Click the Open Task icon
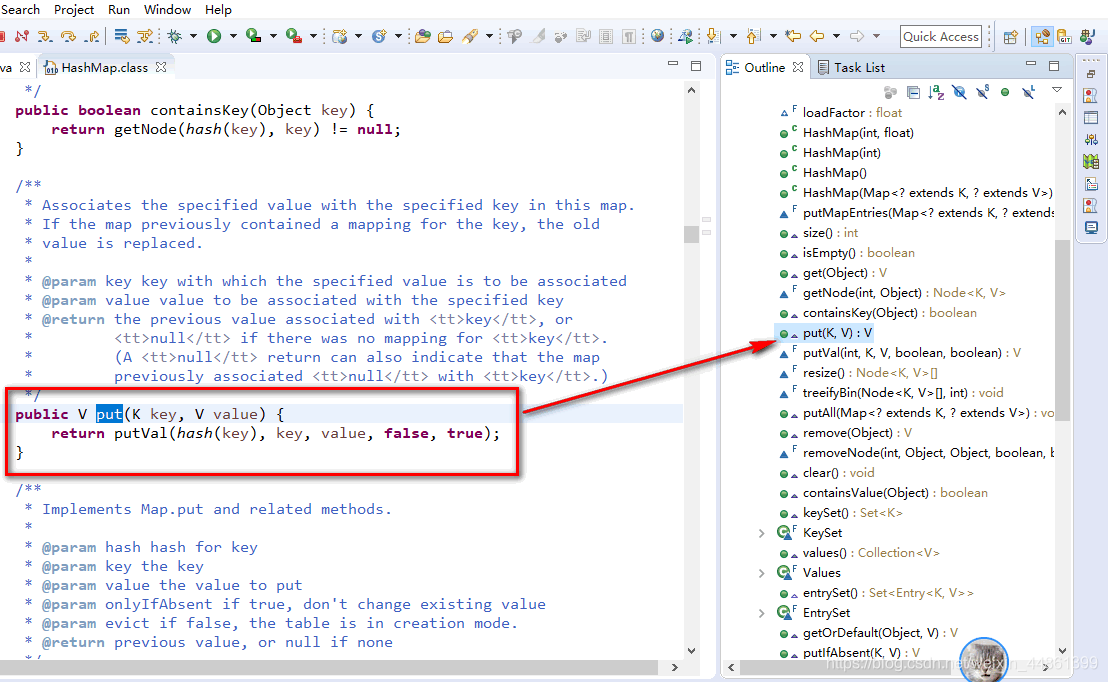1108x682 pixels. (x=445, y=36)
